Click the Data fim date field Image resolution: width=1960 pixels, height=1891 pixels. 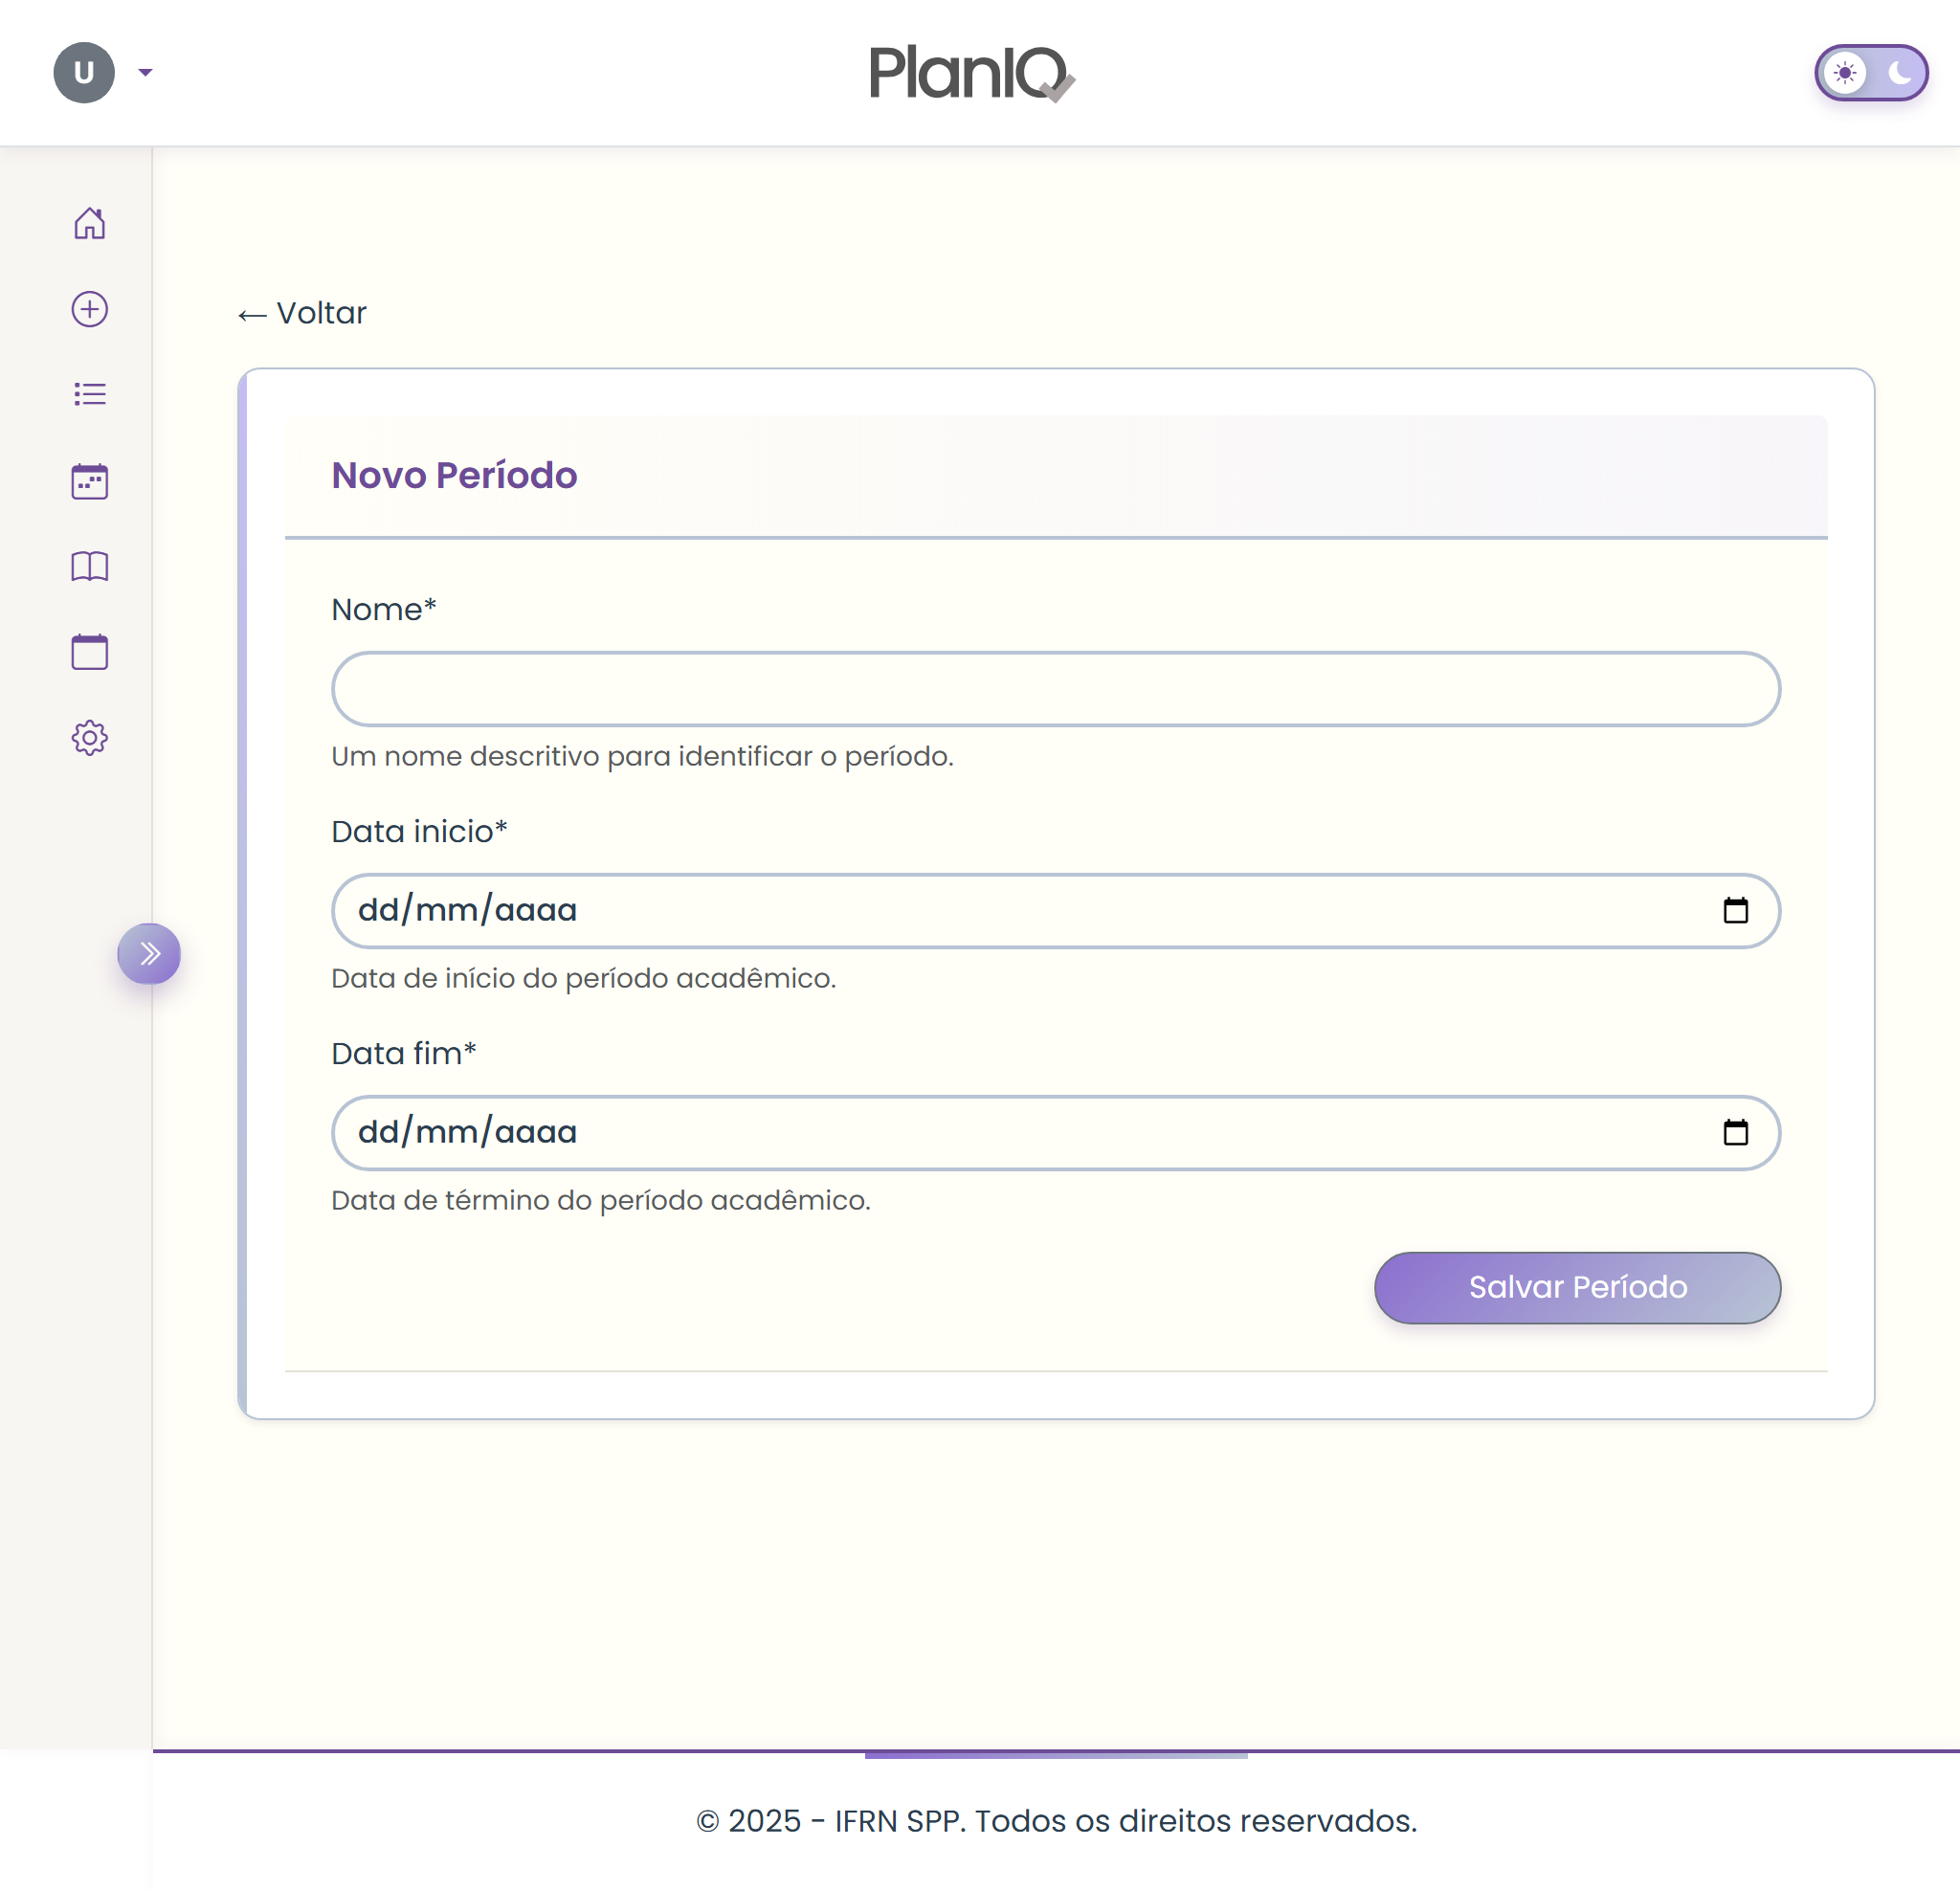pos(1000,1132)
